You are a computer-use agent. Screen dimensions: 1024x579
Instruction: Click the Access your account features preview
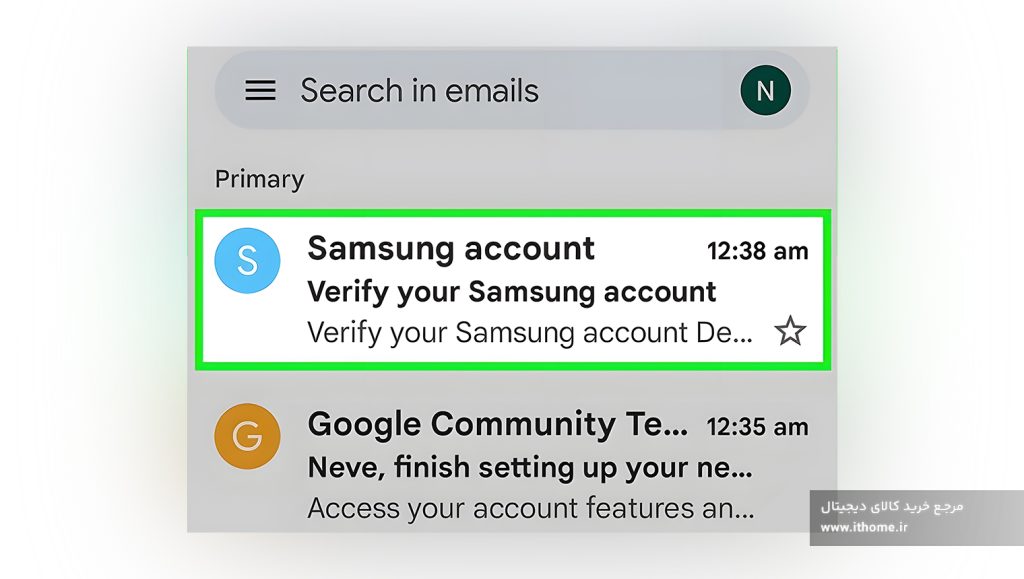point(530,508)
